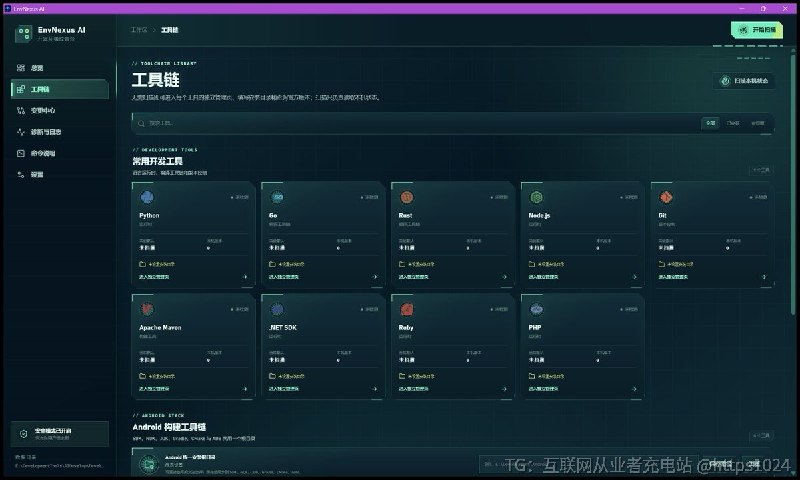The image size is (800, 480).
Task: Open 诊断与日志 in the sidebar
Action: (60, 132)
